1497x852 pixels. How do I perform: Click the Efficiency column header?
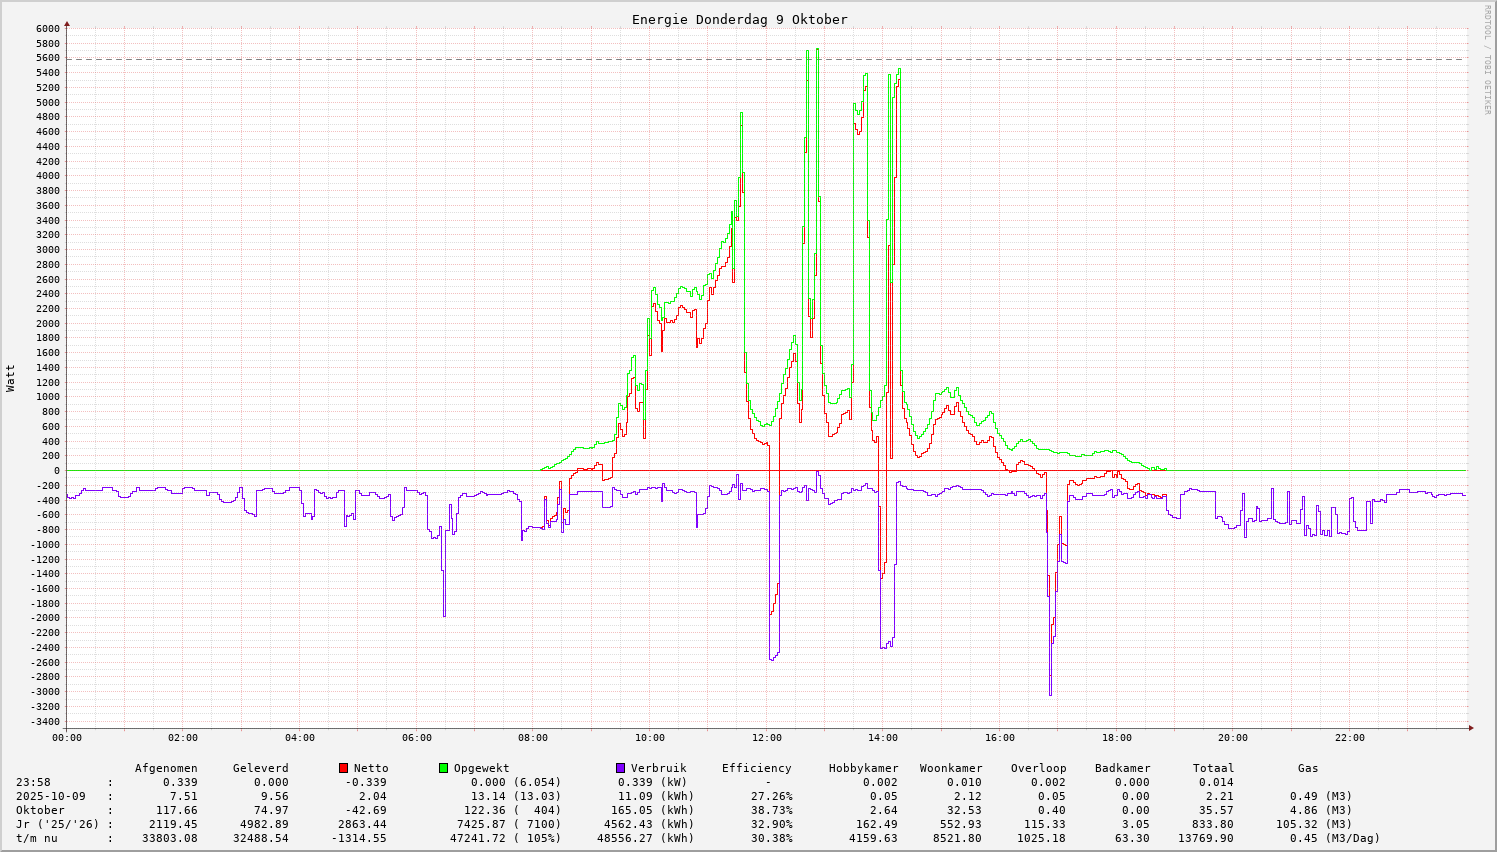tap(756, 768)
